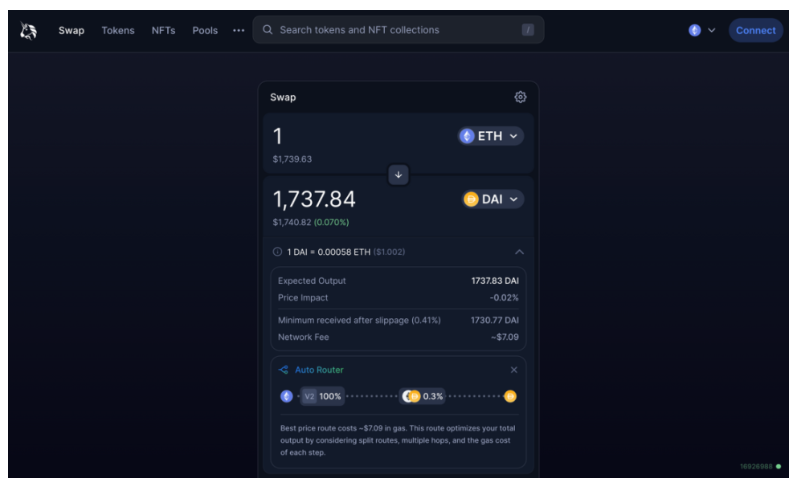Open swap settings gear icon
This screenshot has height=481, width=795.
click(x=520, y=97)
